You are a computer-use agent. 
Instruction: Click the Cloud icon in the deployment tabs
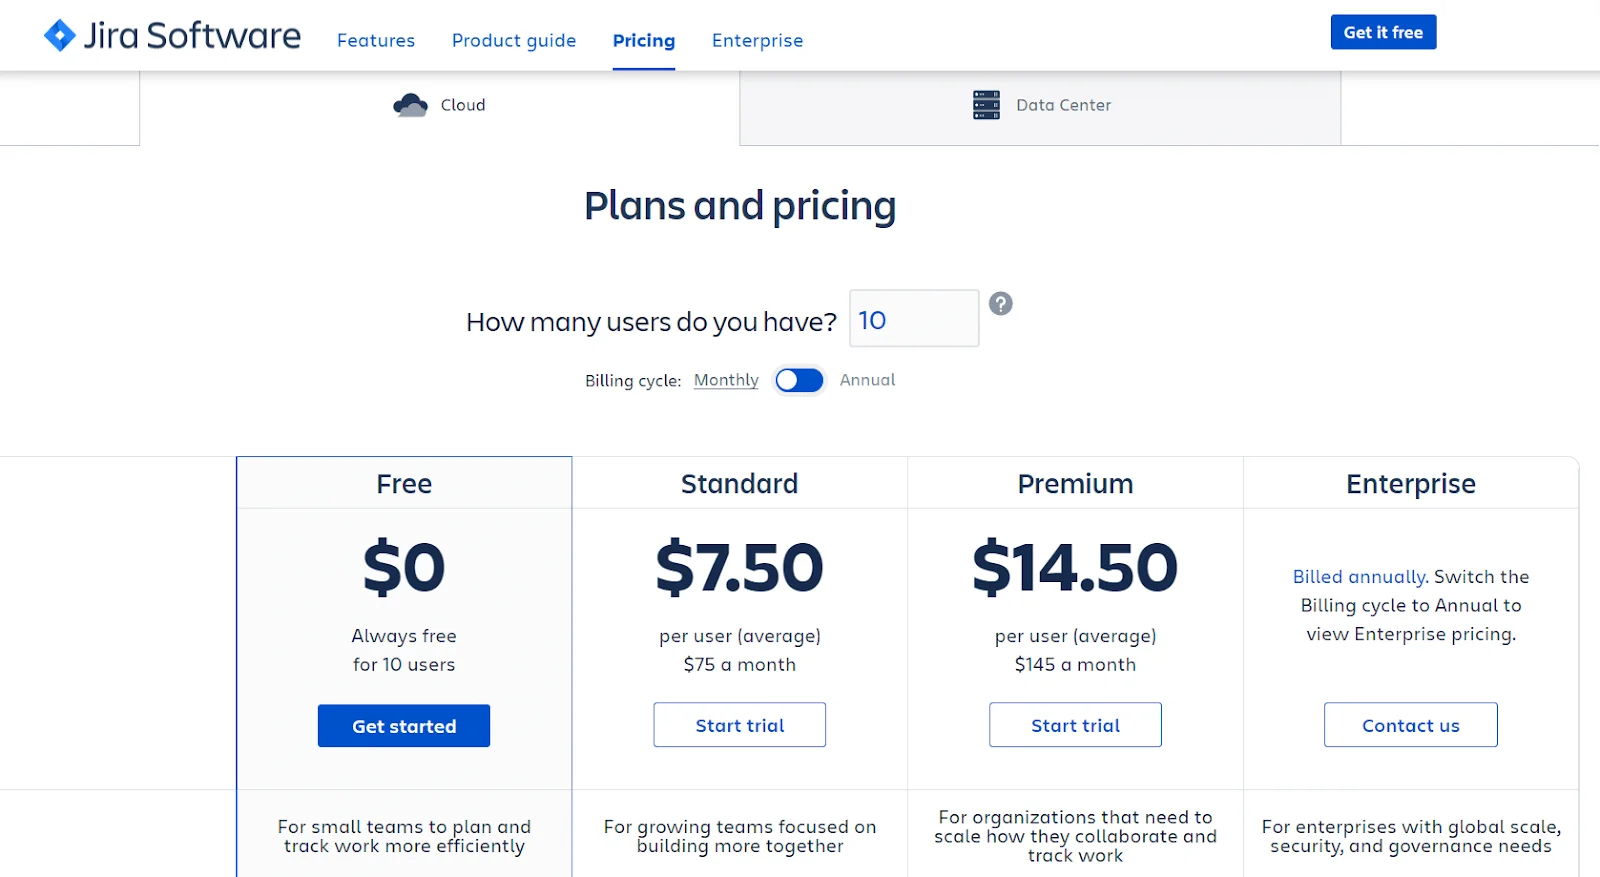tap(410, 105)
